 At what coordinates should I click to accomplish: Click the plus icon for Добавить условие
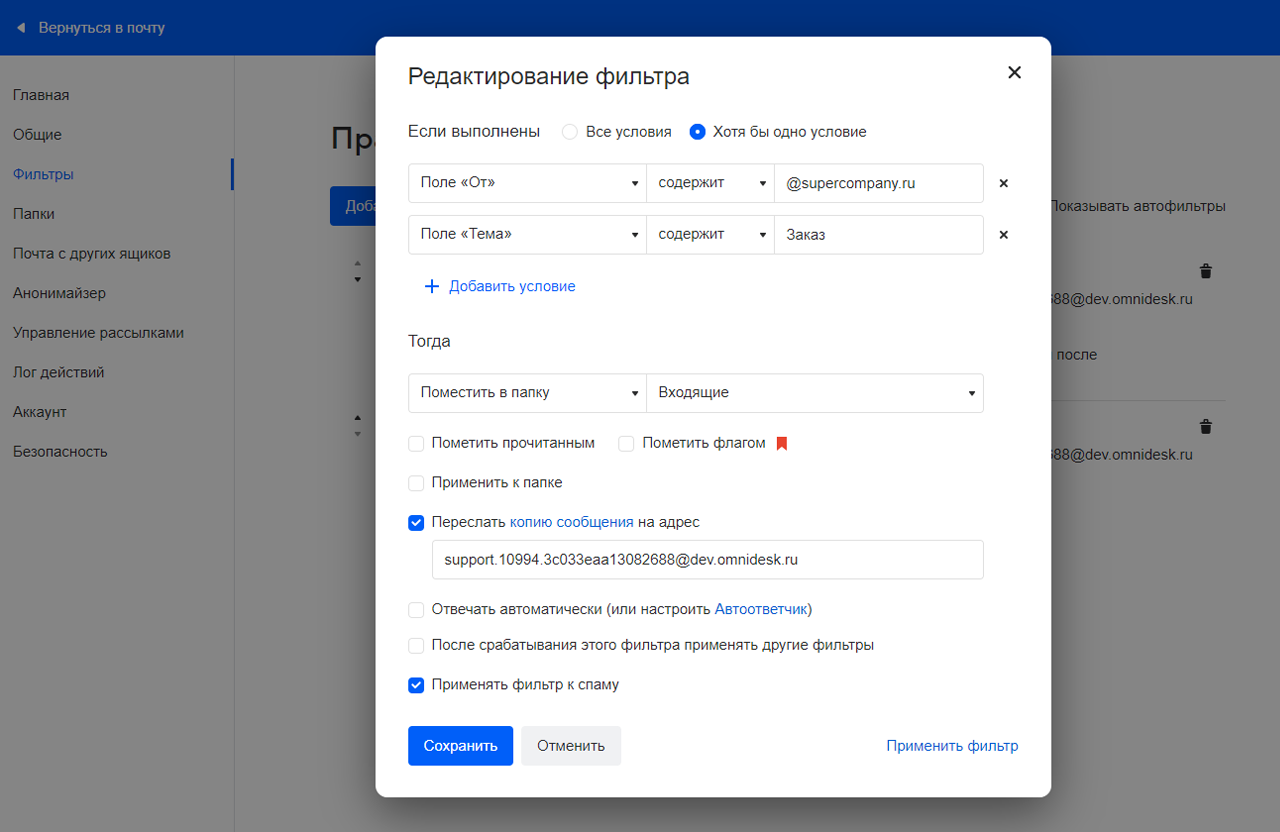click(x=432, y=286)
